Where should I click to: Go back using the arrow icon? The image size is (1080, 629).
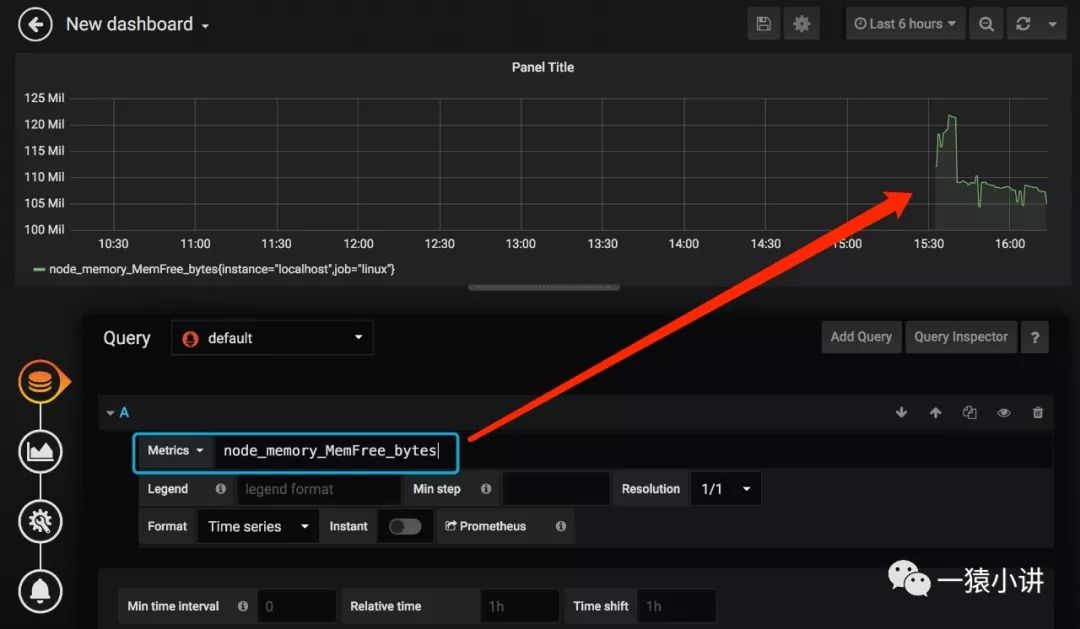coord(35,25)
